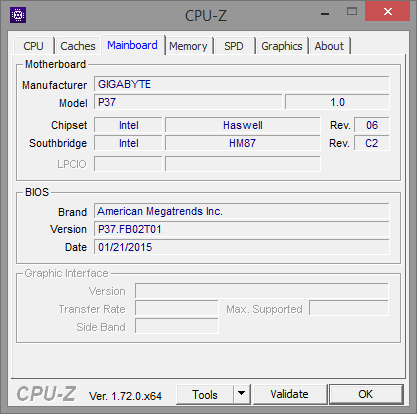
Task: Click the empty LPCIO vendor field
Action: click(128, 164)
